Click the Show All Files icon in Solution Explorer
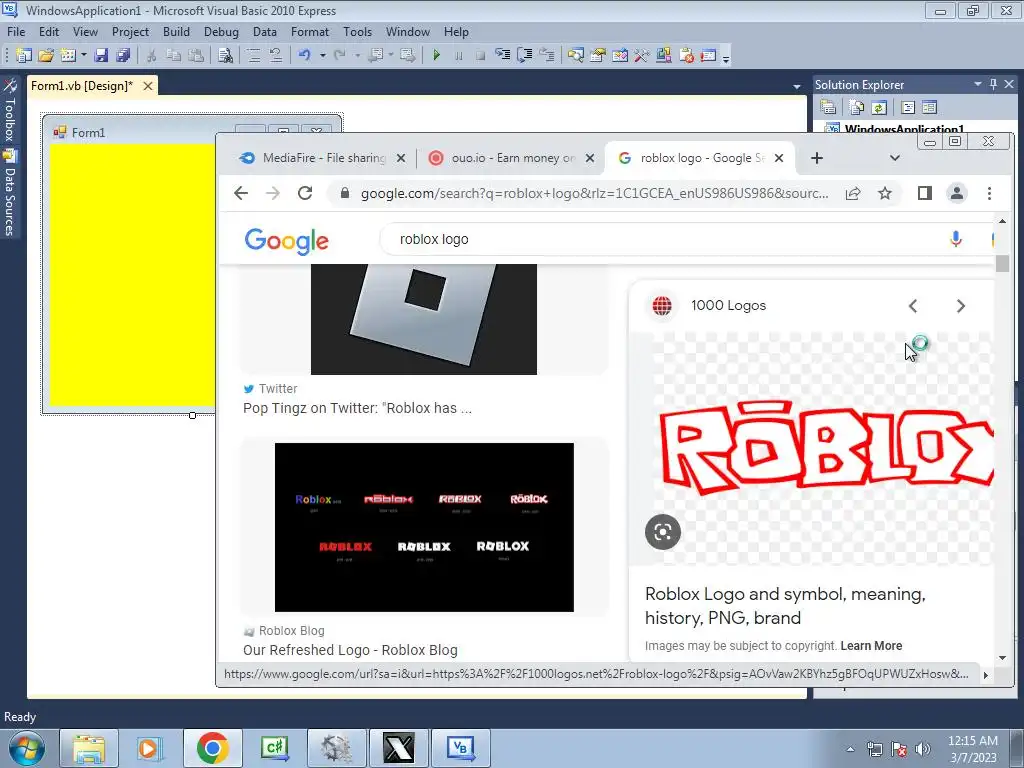Image resolution: width=1024 pixels, height=768 pixels. pos(857,107)
